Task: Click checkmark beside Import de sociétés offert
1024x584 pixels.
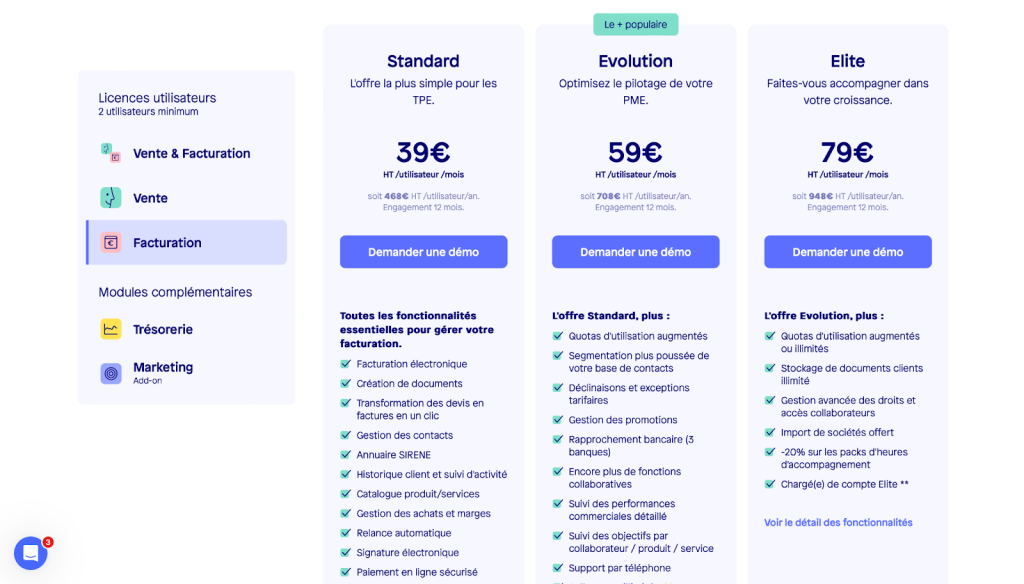Action: [x=770, y=433]
